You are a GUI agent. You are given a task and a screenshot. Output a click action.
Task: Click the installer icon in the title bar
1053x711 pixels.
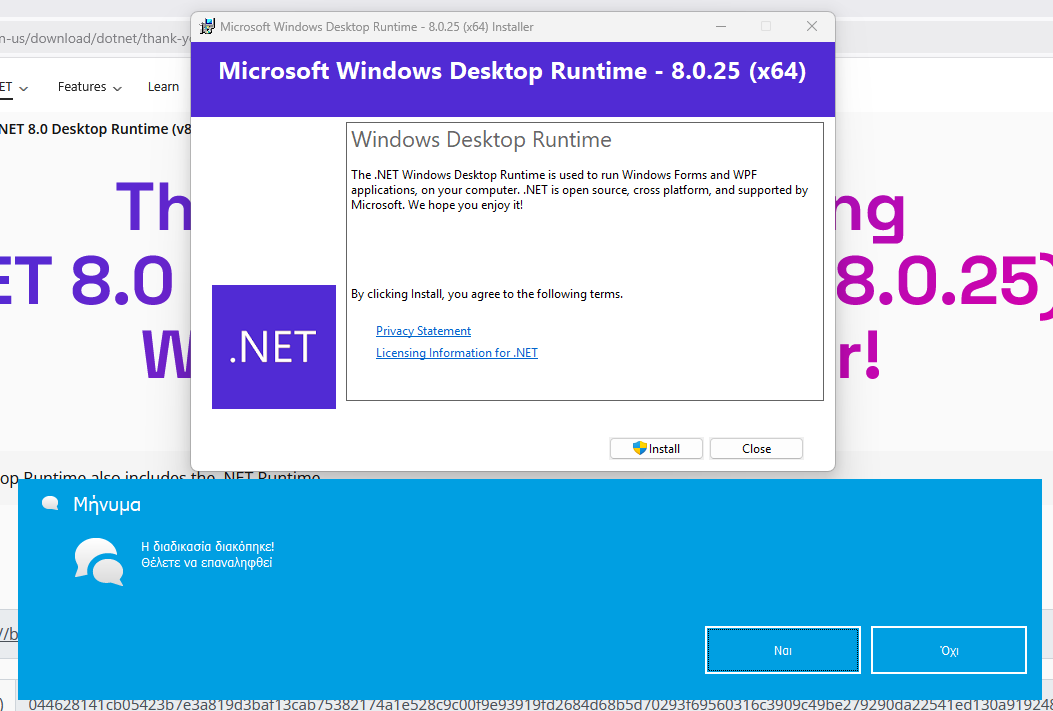[207, 27]
